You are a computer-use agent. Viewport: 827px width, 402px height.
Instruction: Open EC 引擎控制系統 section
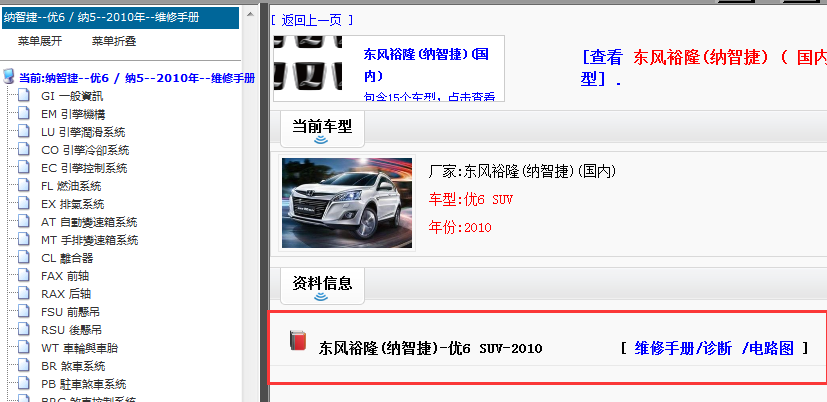84,168
